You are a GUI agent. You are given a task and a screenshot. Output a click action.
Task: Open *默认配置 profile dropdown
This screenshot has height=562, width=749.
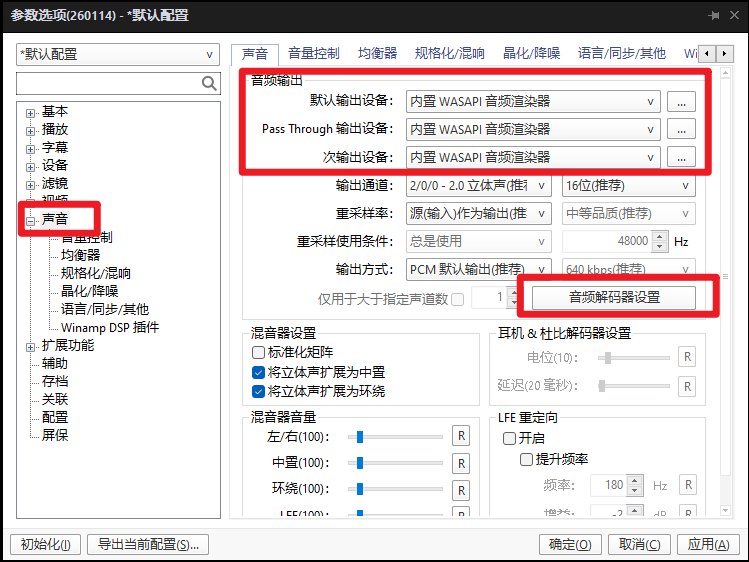pyautogui.click(x=118, y=54)
